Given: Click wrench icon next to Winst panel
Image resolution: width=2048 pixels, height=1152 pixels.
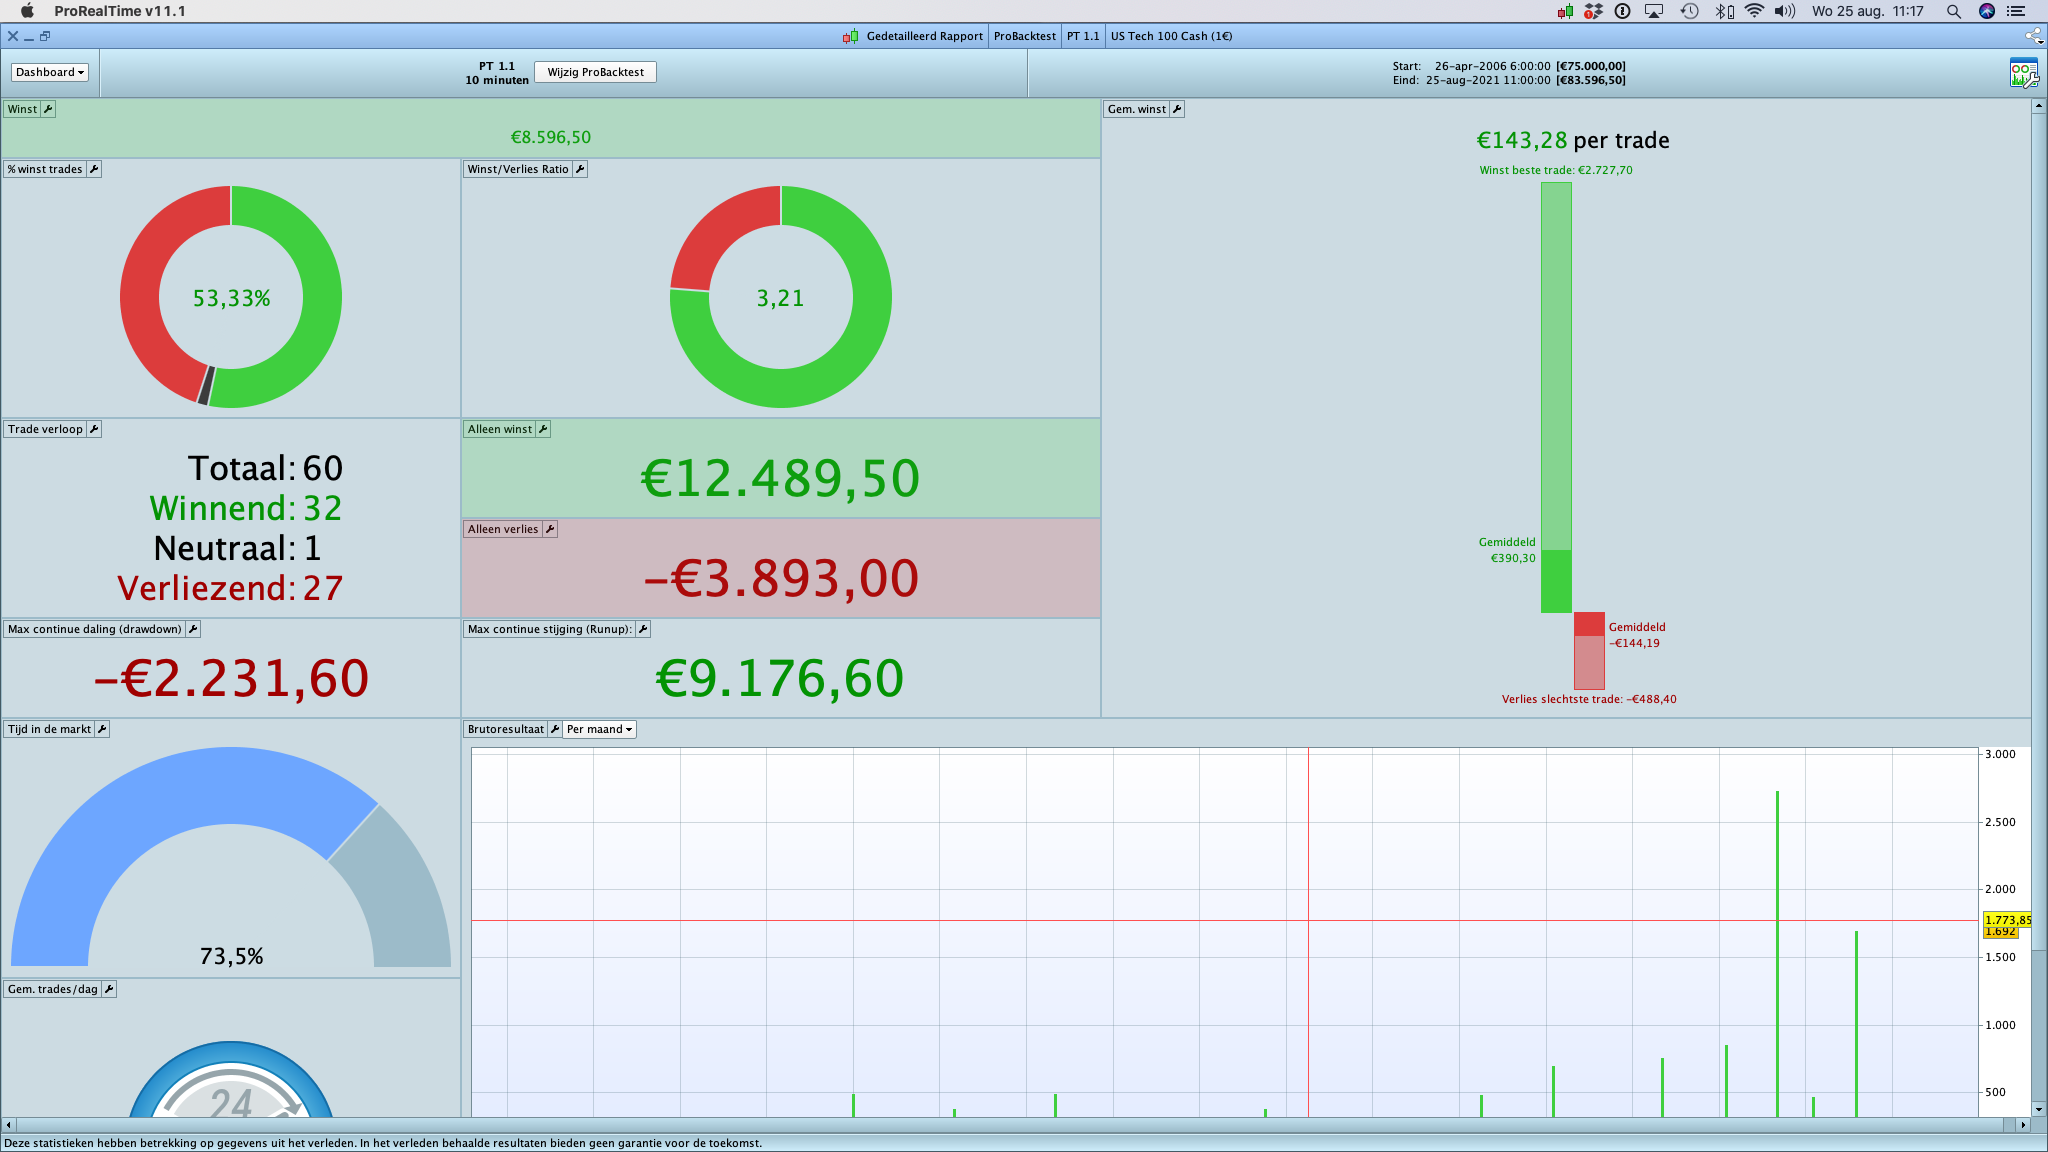Looking at the screenshot, I should (x=48, y=109).
